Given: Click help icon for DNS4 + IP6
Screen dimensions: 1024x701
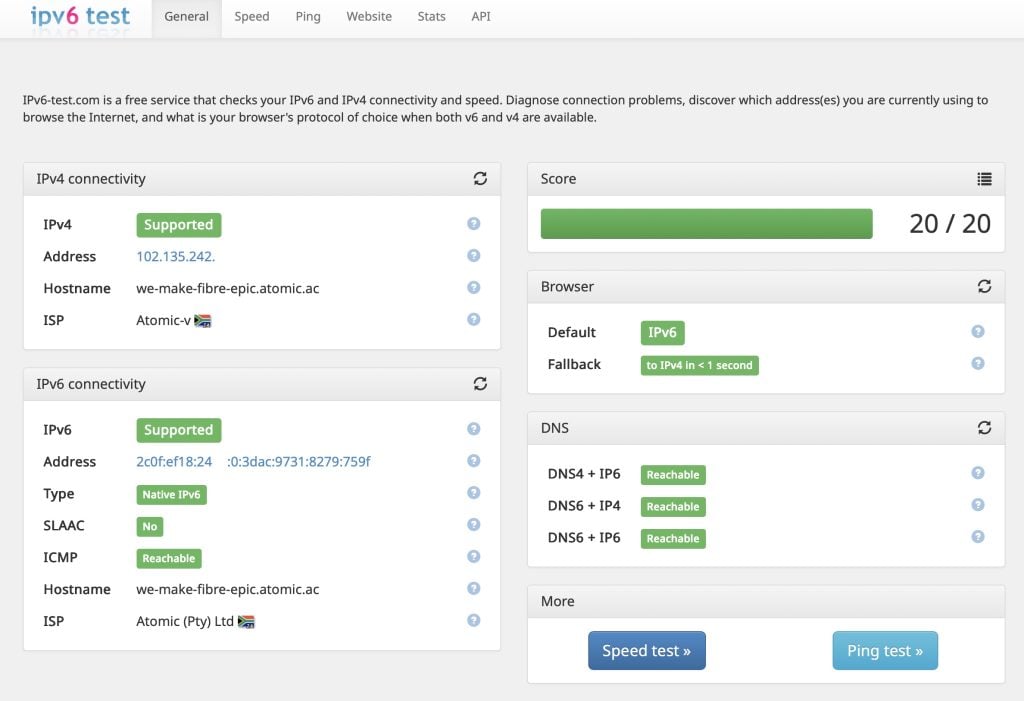Looking at the screenshot, I should coord(978,472).
